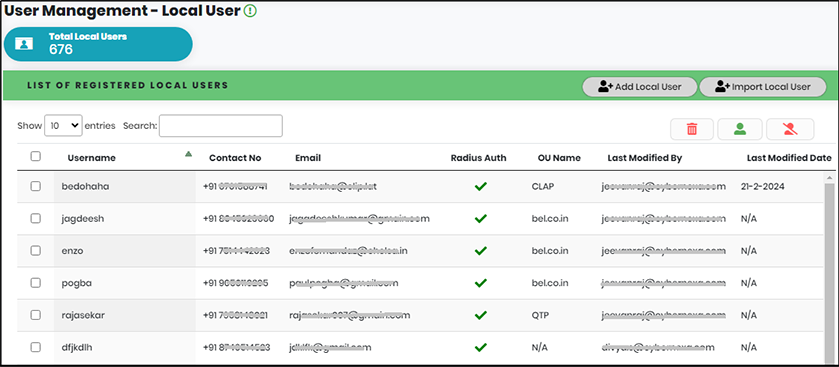Image resolution: width=839 pixels, height=367 pixels.
Task: Click the QTP OU name cell
Action: point(540,315)
